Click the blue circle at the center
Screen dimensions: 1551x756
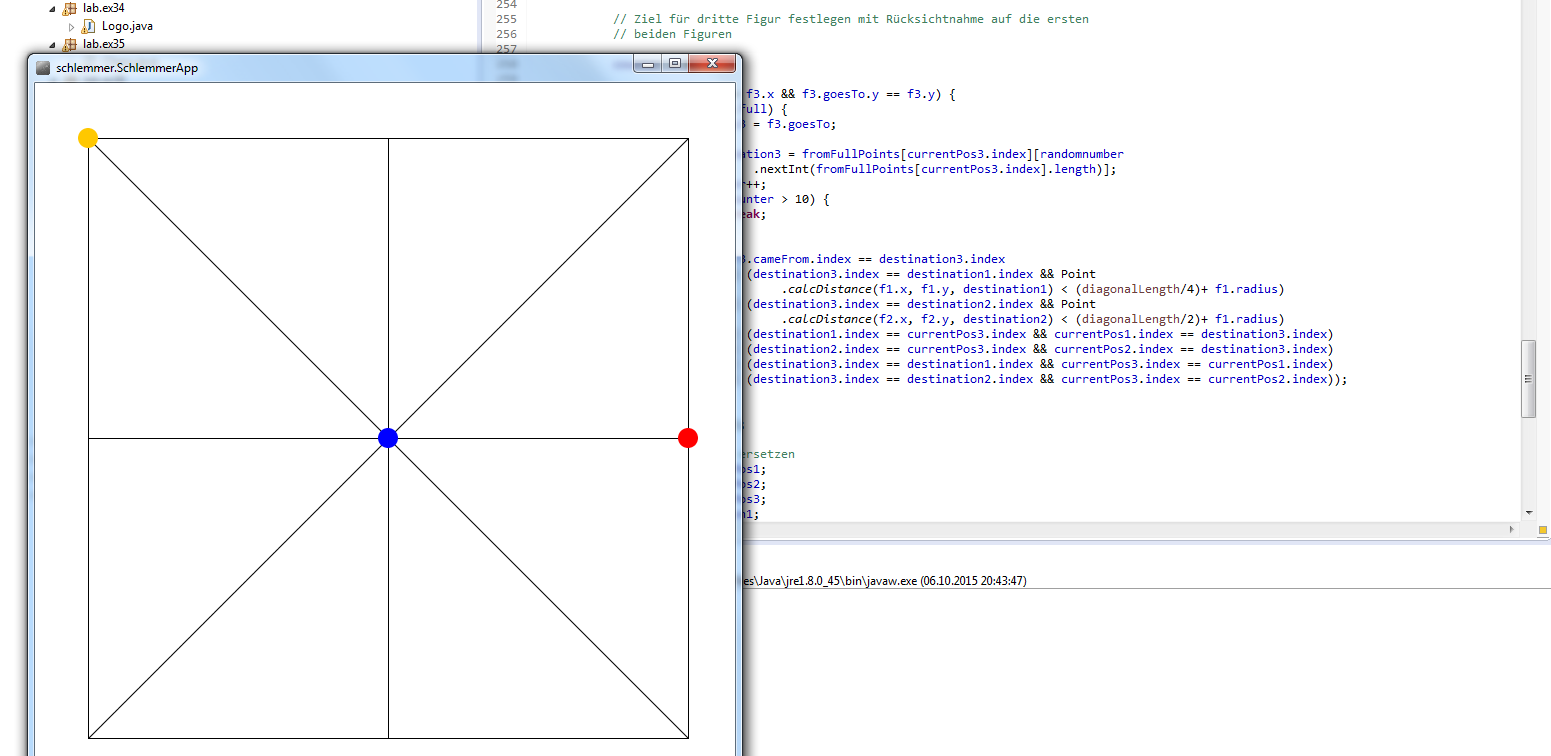click(x=388, y=438)
